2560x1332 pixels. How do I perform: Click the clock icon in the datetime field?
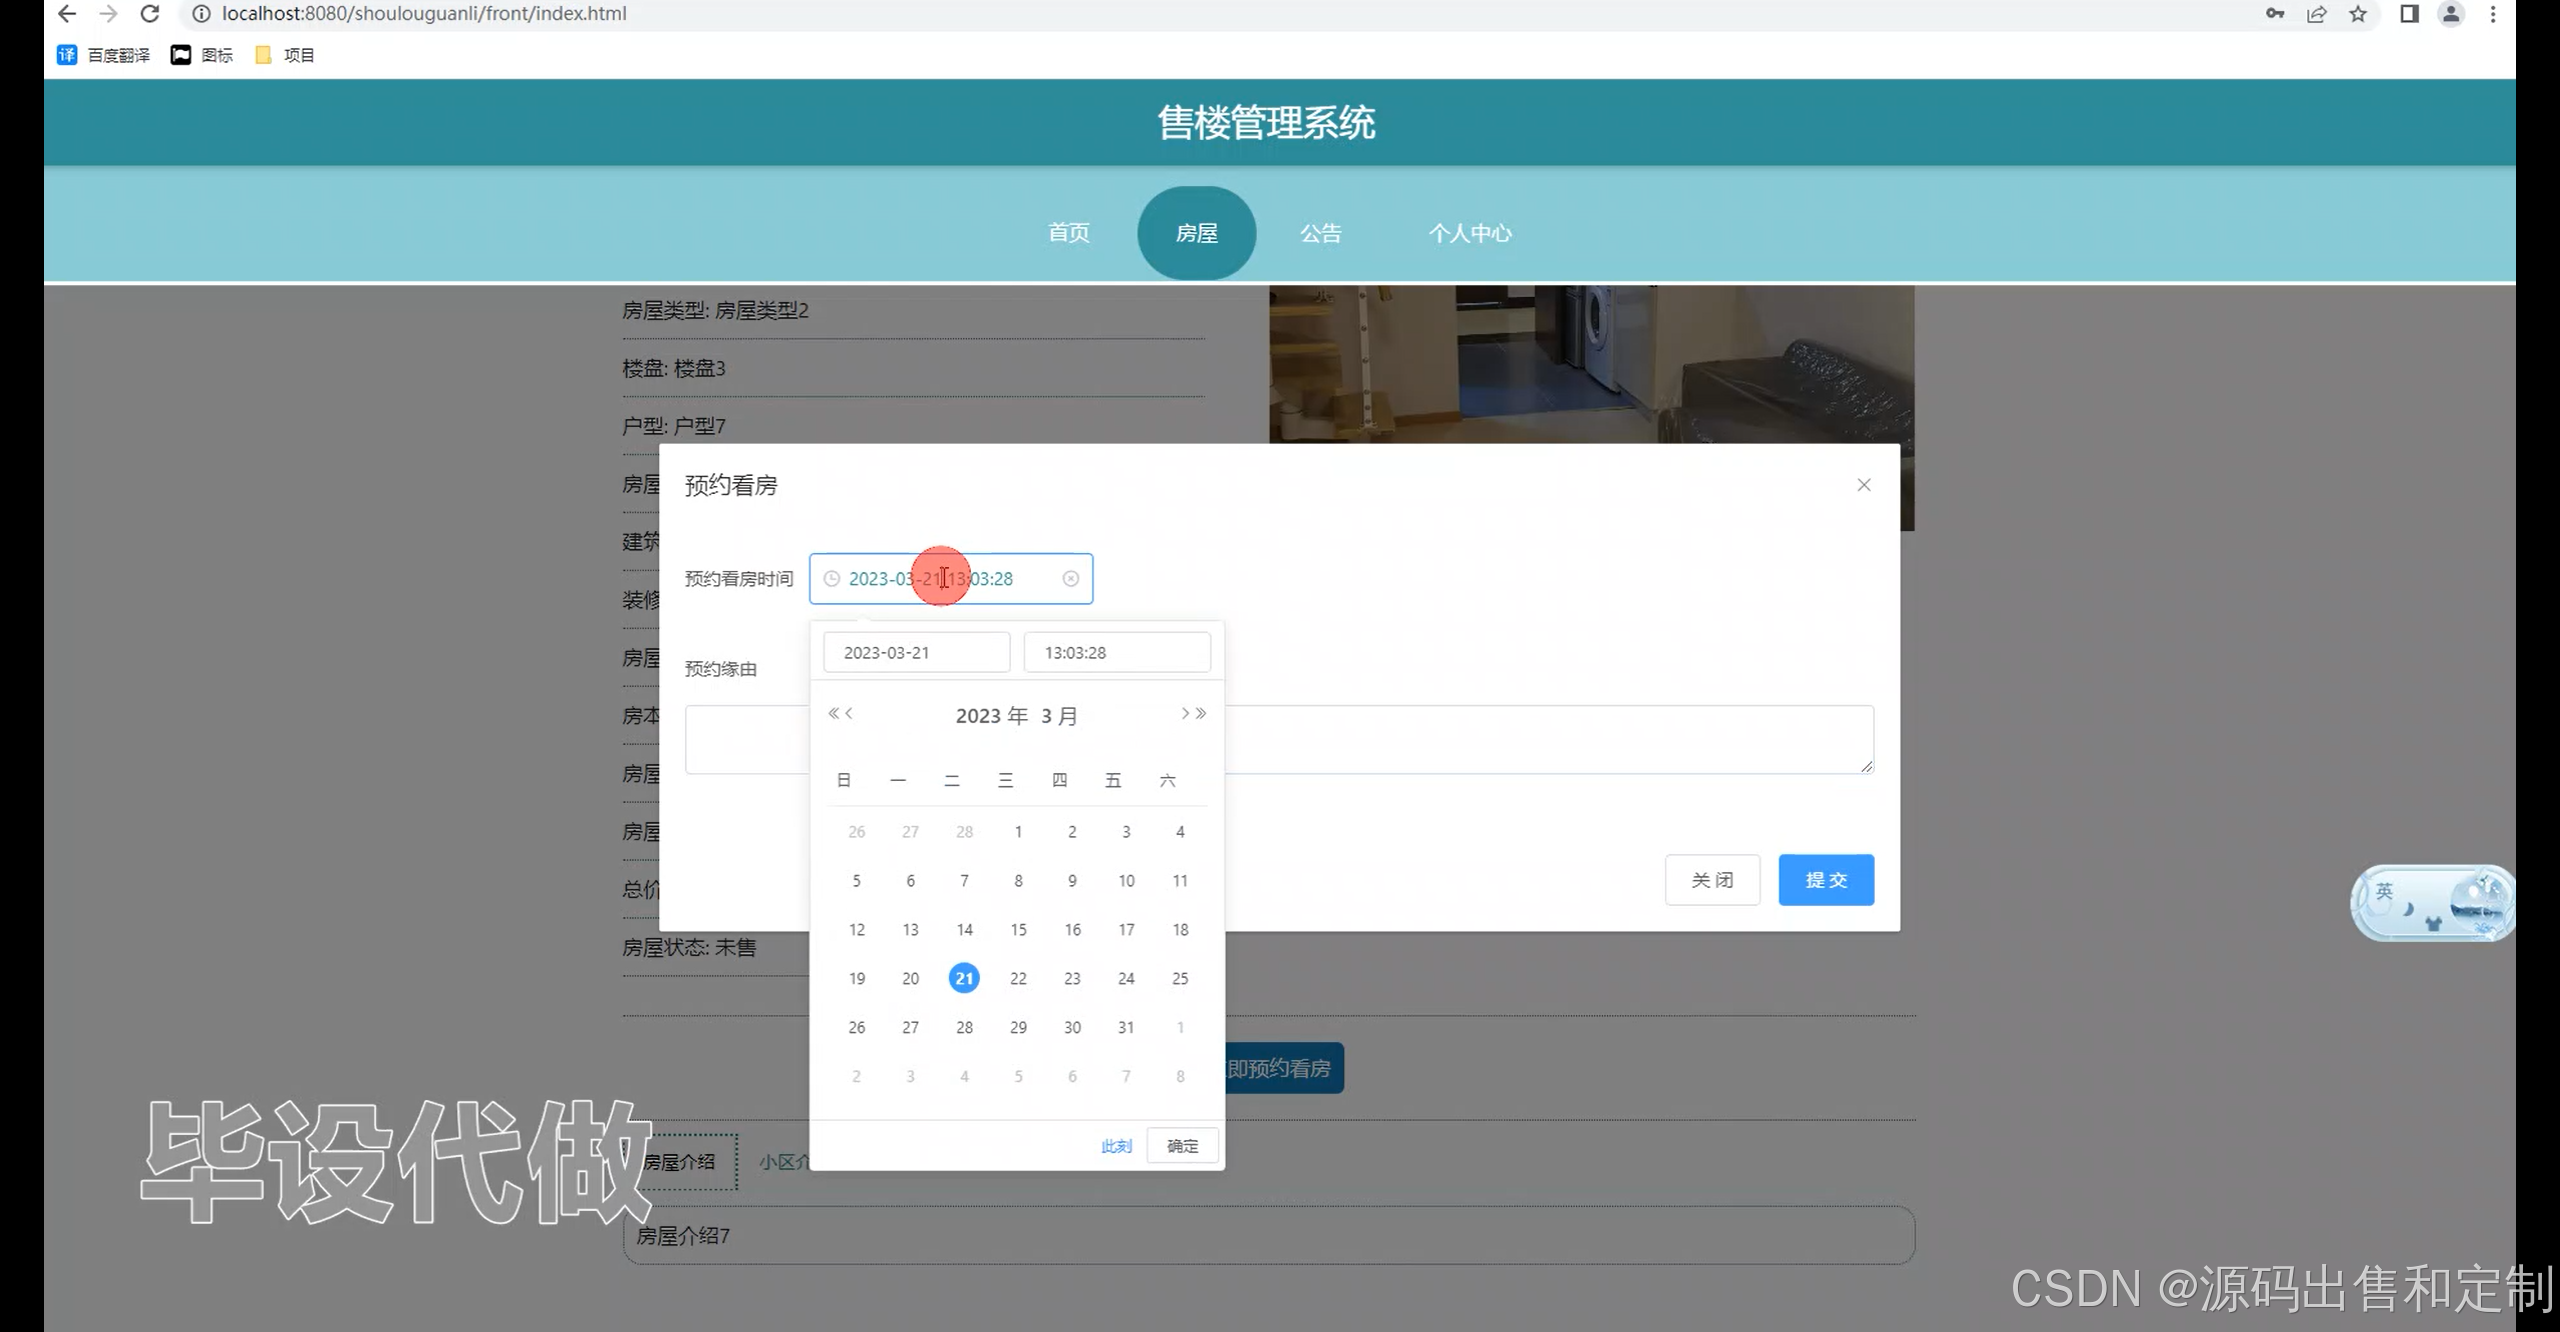tap(831, 579)
